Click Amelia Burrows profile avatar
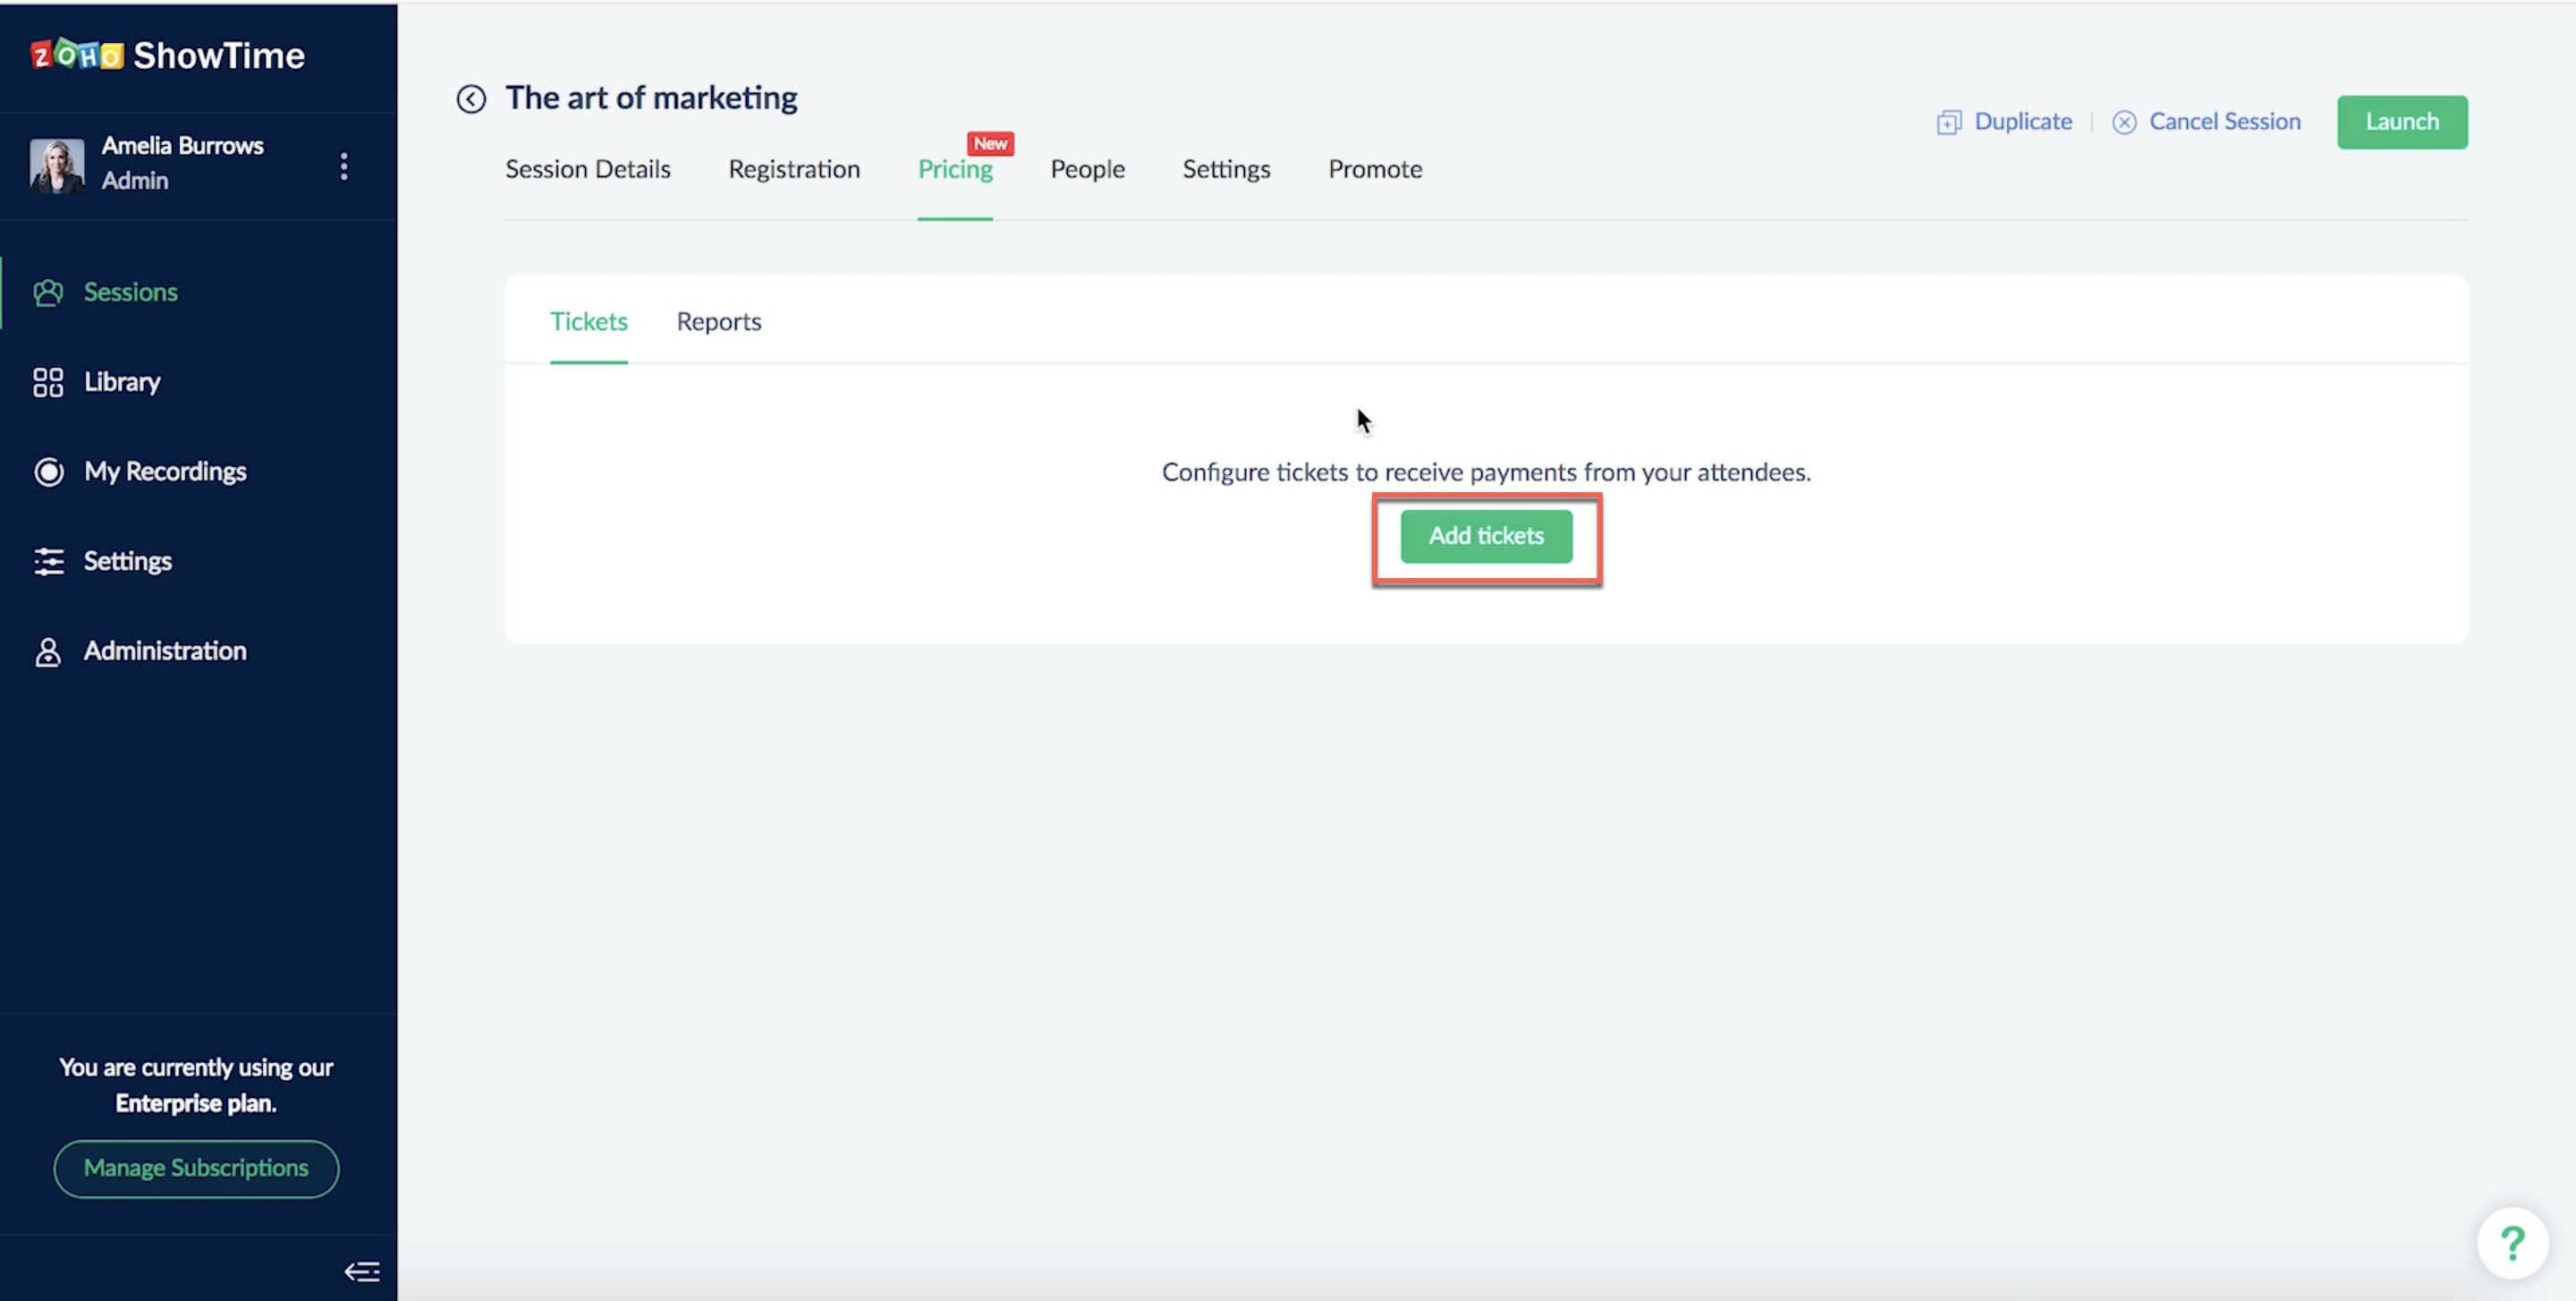Screen dimensions: 2576x1301 pyautogui.click(x=57, y=166)
